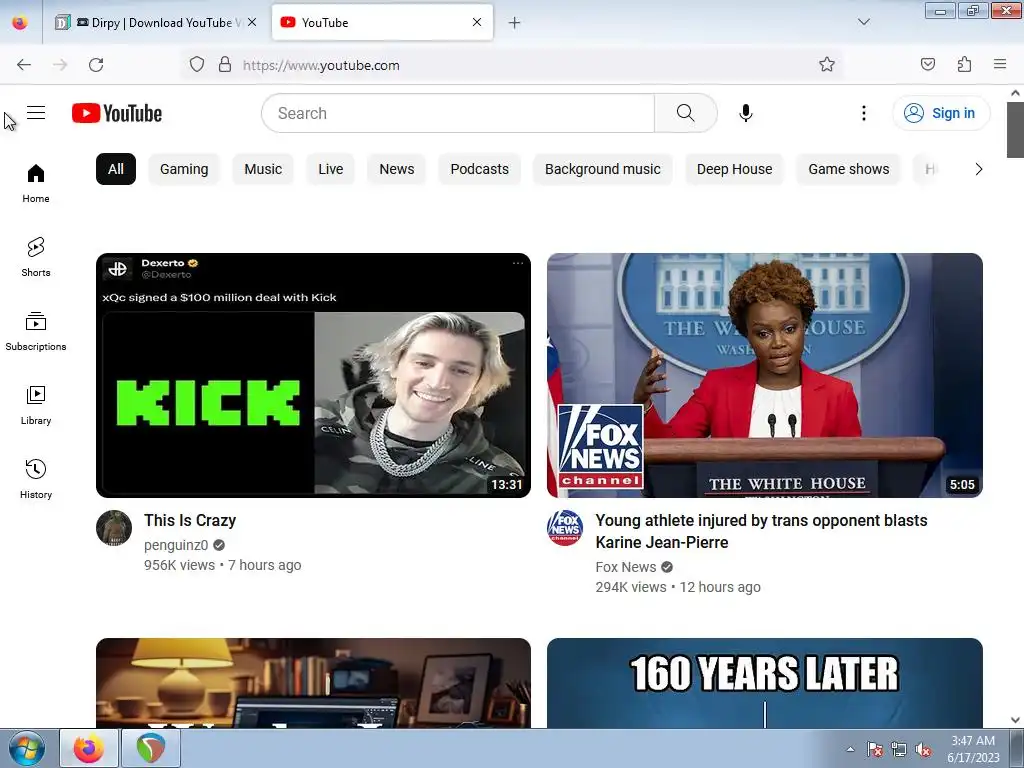Reload the page with refresh icon
The height and width of the screenshot is (768, 1024).
point(96,65)
